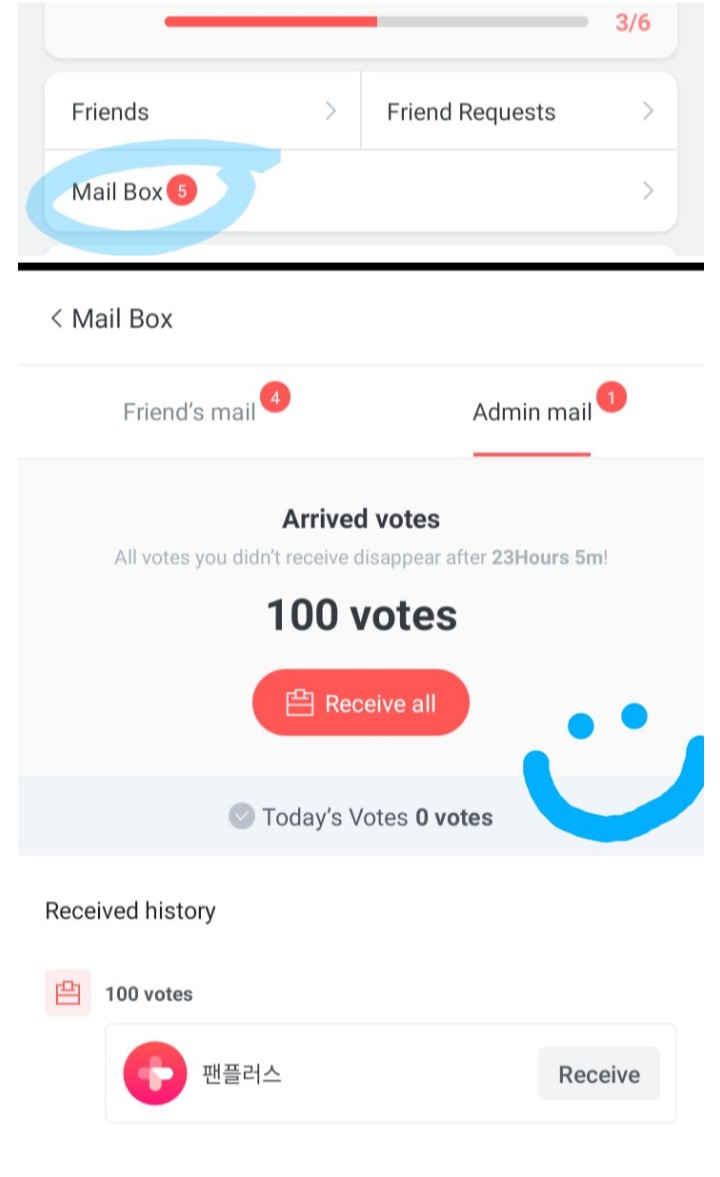Switch to the Friend's mail tab

[x=190, y=412]
